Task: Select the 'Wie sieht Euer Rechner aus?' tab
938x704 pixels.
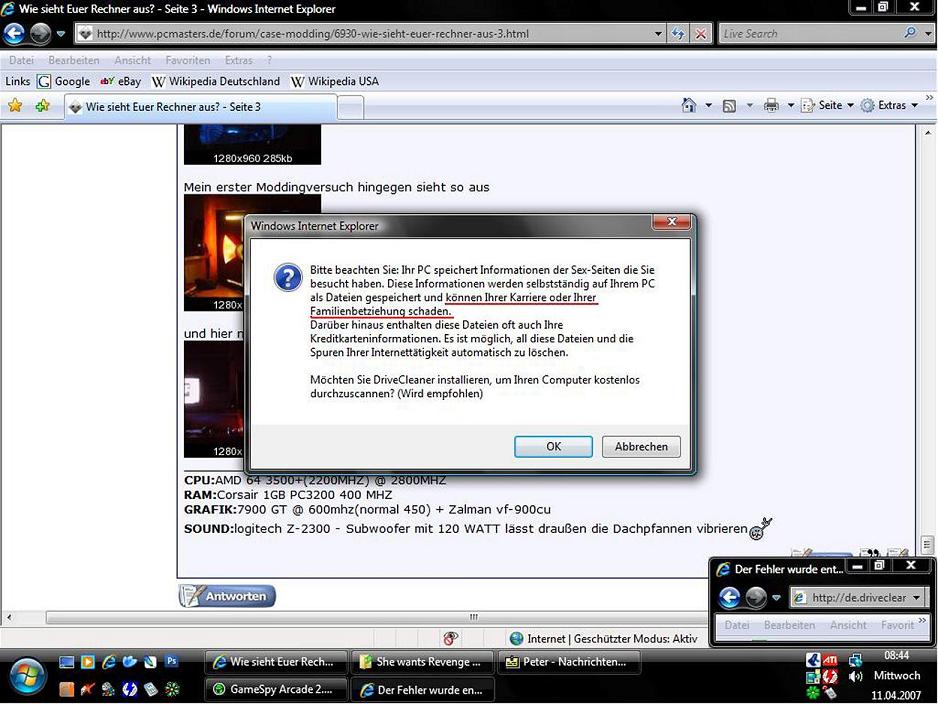Action: point(200,107)
